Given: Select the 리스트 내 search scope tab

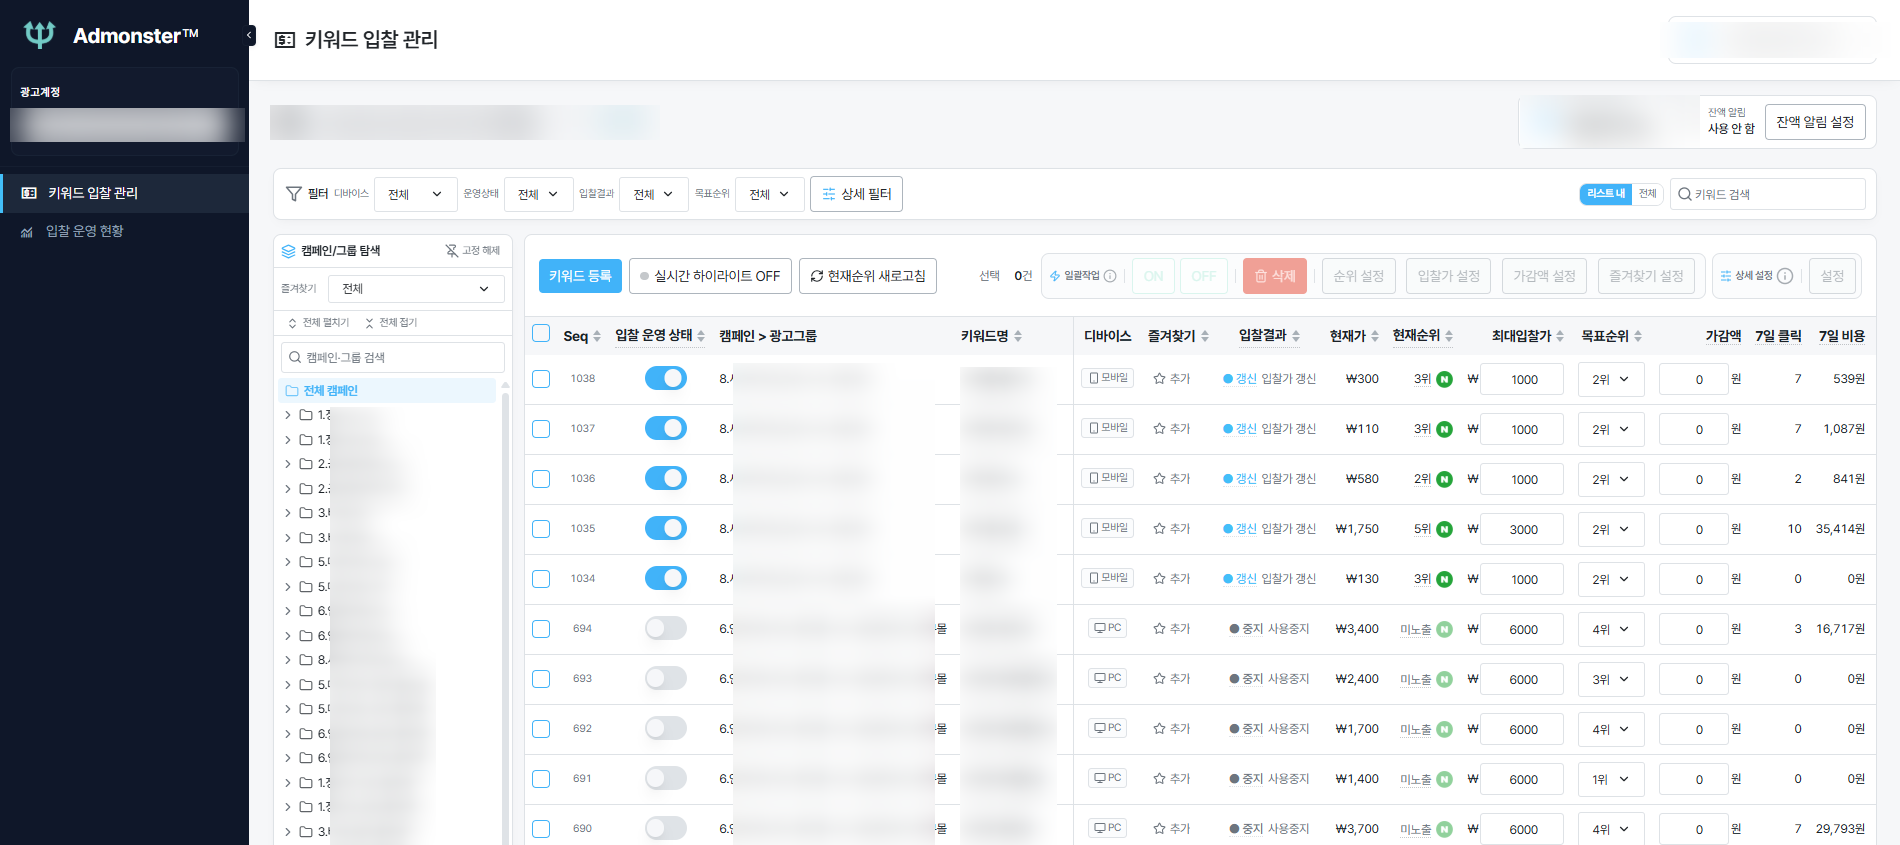Looking at the screenshot, I should [x=1605, y=194].
